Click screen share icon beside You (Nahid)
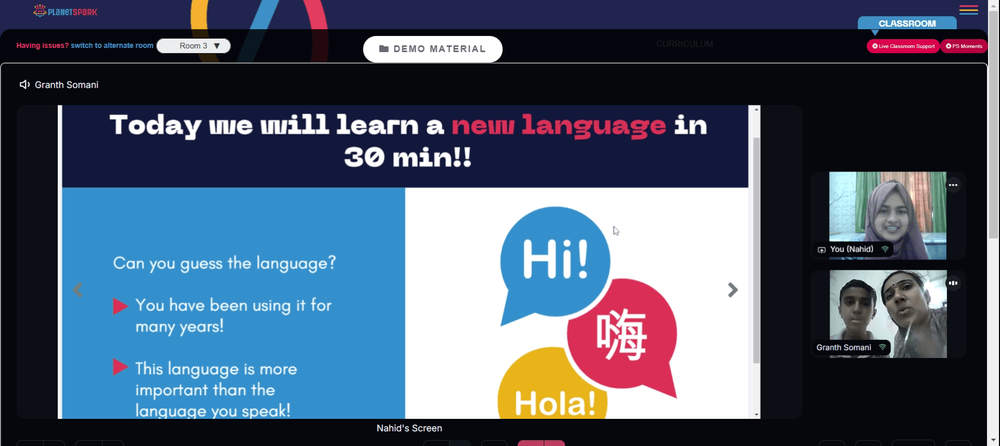The height and width of the screenshot is (446, 1000). pos(821,249)
